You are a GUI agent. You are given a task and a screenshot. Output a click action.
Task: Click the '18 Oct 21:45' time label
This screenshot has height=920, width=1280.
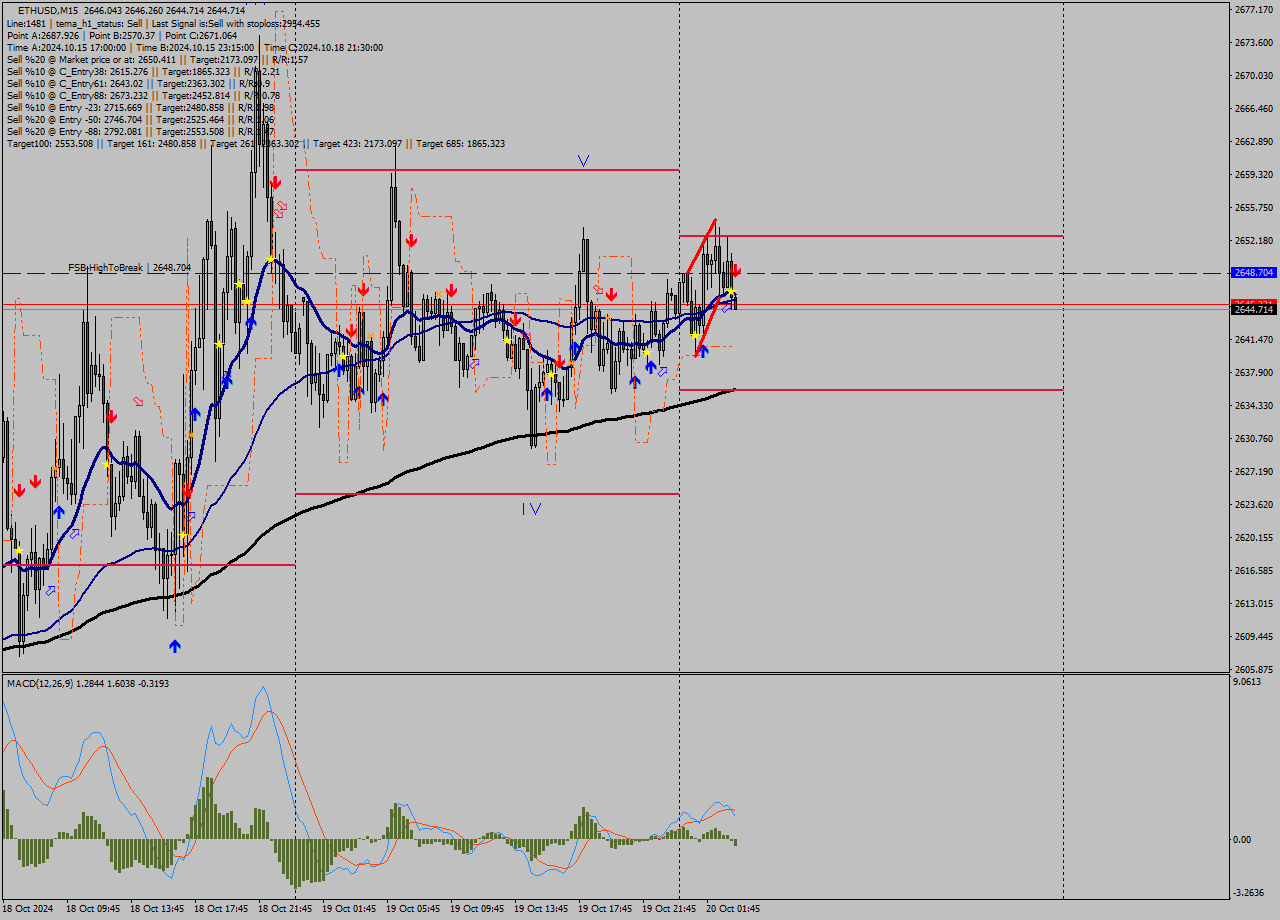click(x=285, y=909)
